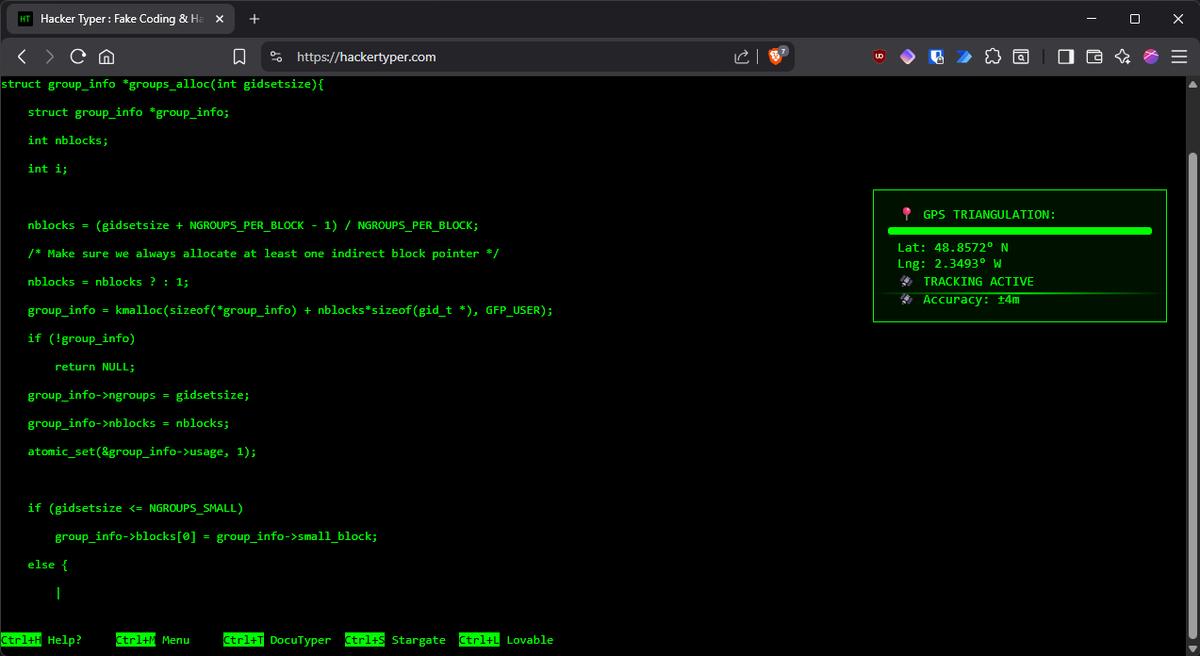
Task: Click the GPS TRIANGULATION heading
Action: (989, 215)
